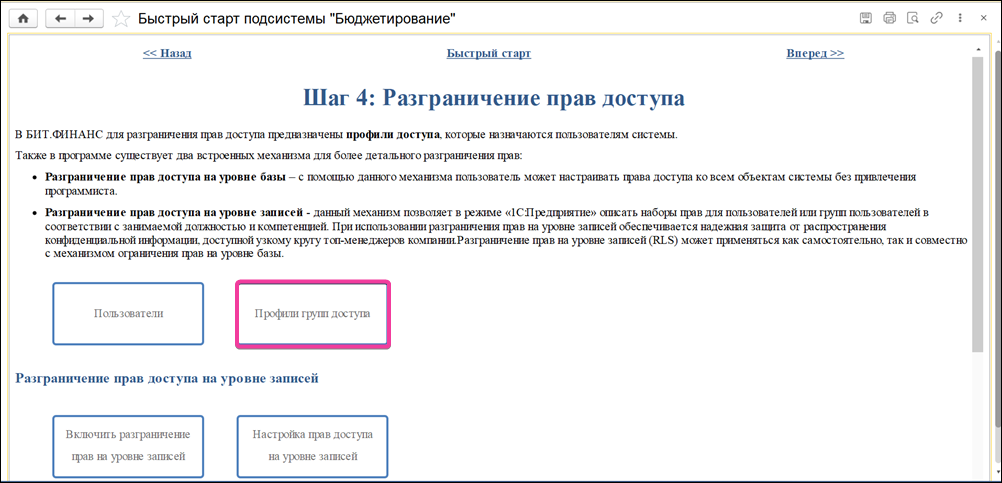Open print preview magnifier icon
Image resolution: width=1002 pixels, height=483 pixels.
913,19
